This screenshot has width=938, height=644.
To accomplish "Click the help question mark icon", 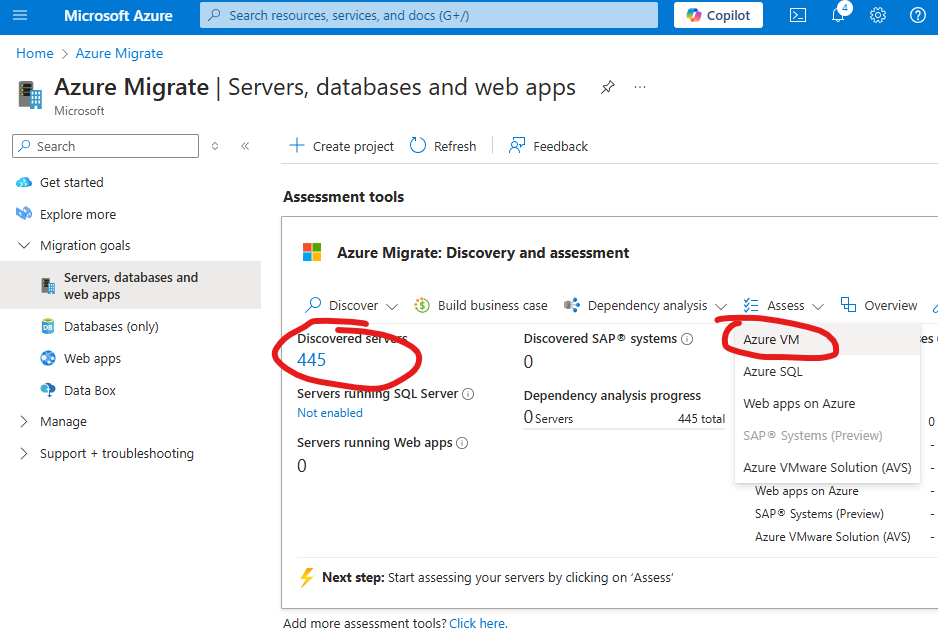I will tap(917, 15).
